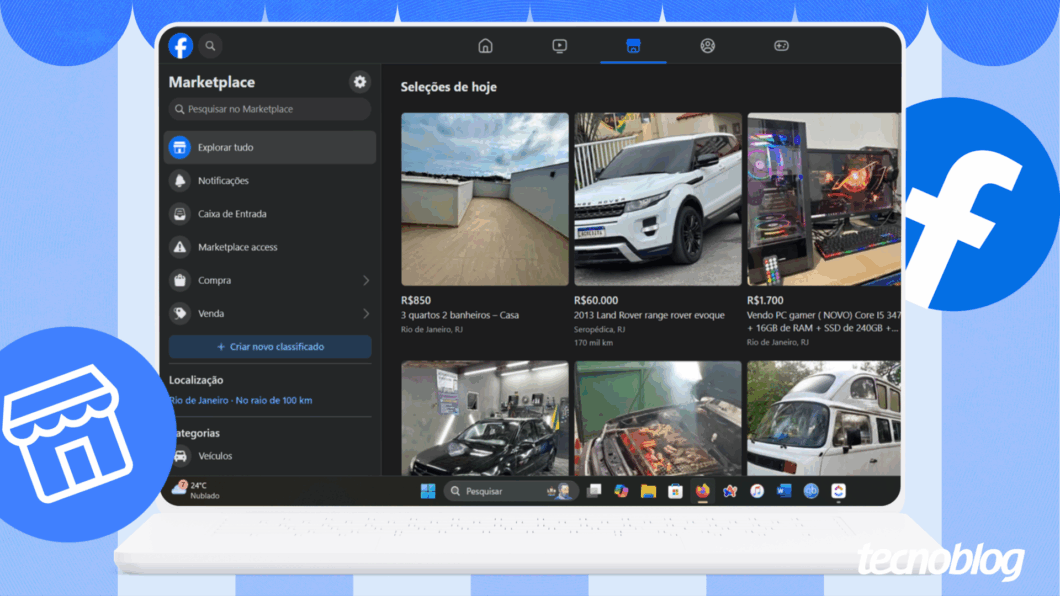The image size is (1060, 596).
Task: Click the R$60.000 price text
Action: click(x=596, y=300)
